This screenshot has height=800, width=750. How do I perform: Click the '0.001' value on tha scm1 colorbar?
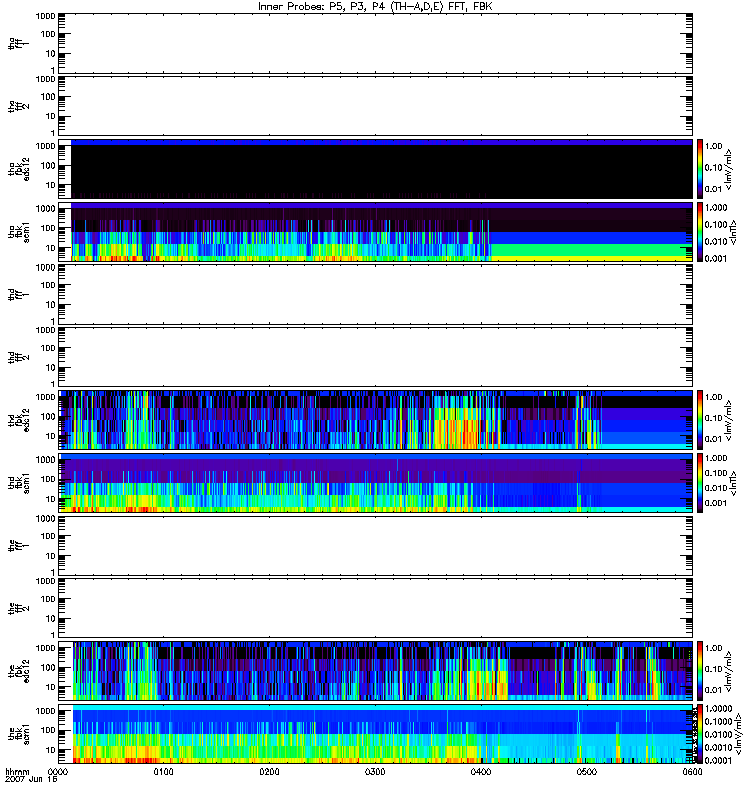pos(716,258)
